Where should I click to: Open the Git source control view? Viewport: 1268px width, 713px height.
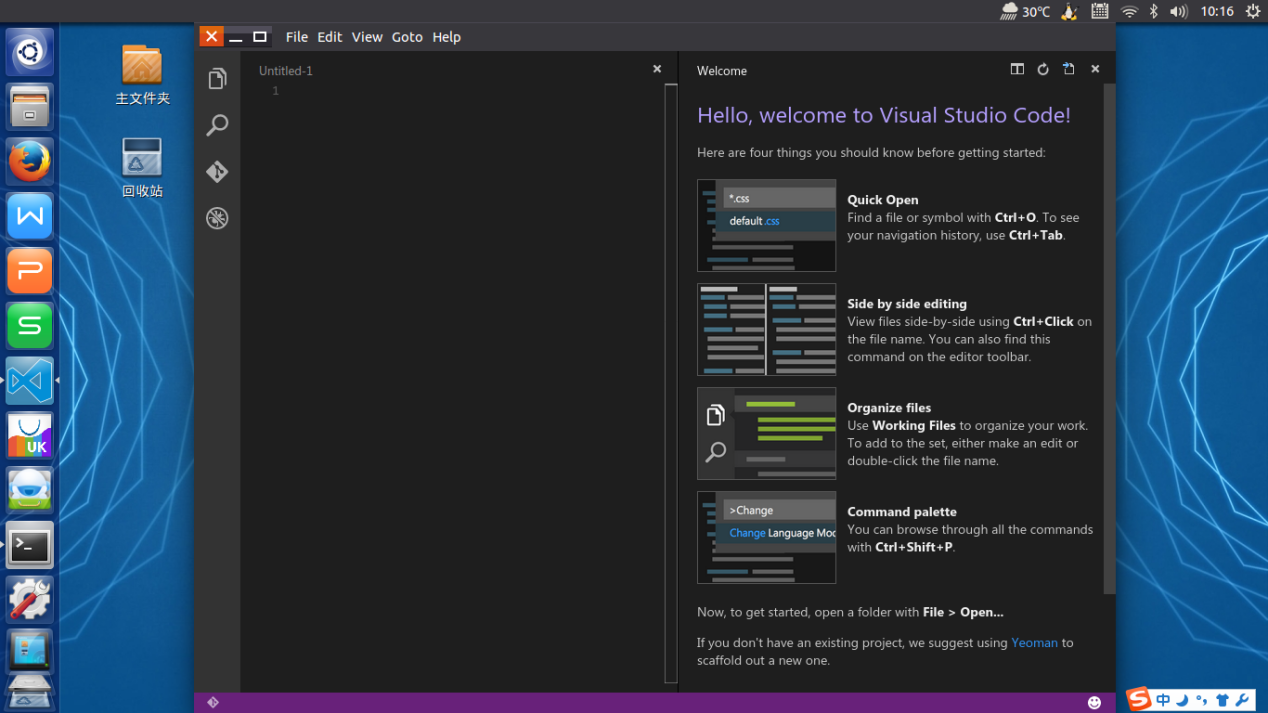pyautogui.click(x=217, y=171)
